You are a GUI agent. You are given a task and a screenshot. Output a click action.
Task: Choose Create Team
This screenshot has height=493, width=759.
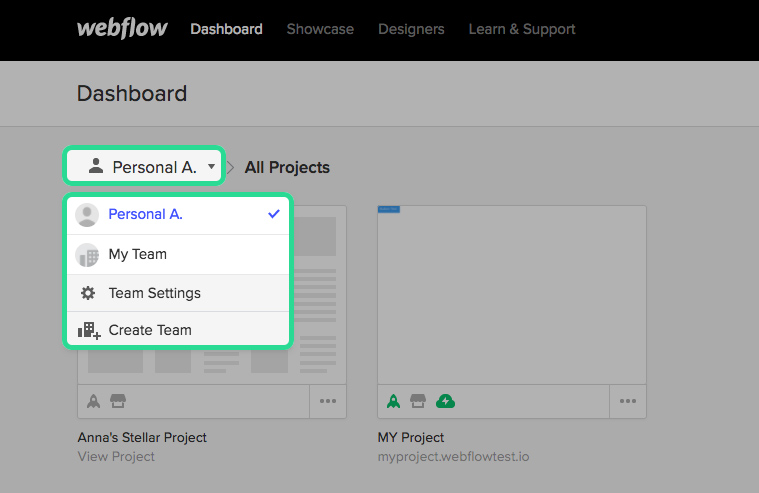tap(178, 329)
